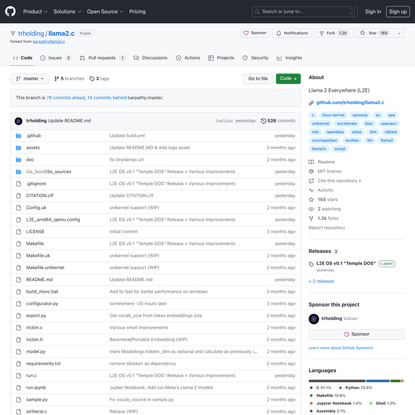Switch to the Security tab
Viewport: 415px width, 415px height.
[x=255, y=58]
